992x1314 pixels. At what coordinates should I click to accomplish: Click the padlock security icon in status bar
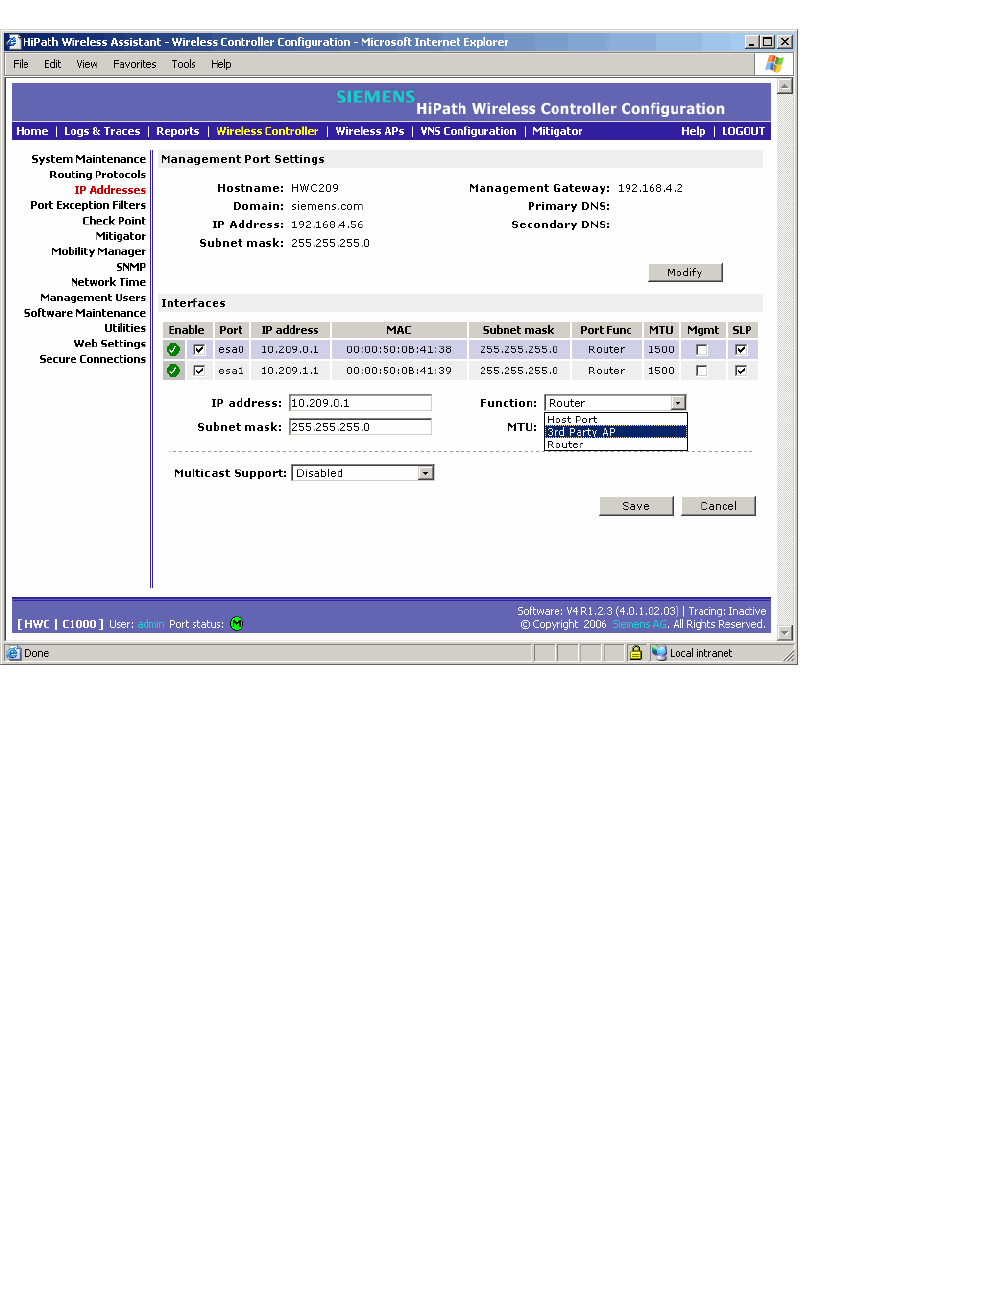click(x=635, y=653)
